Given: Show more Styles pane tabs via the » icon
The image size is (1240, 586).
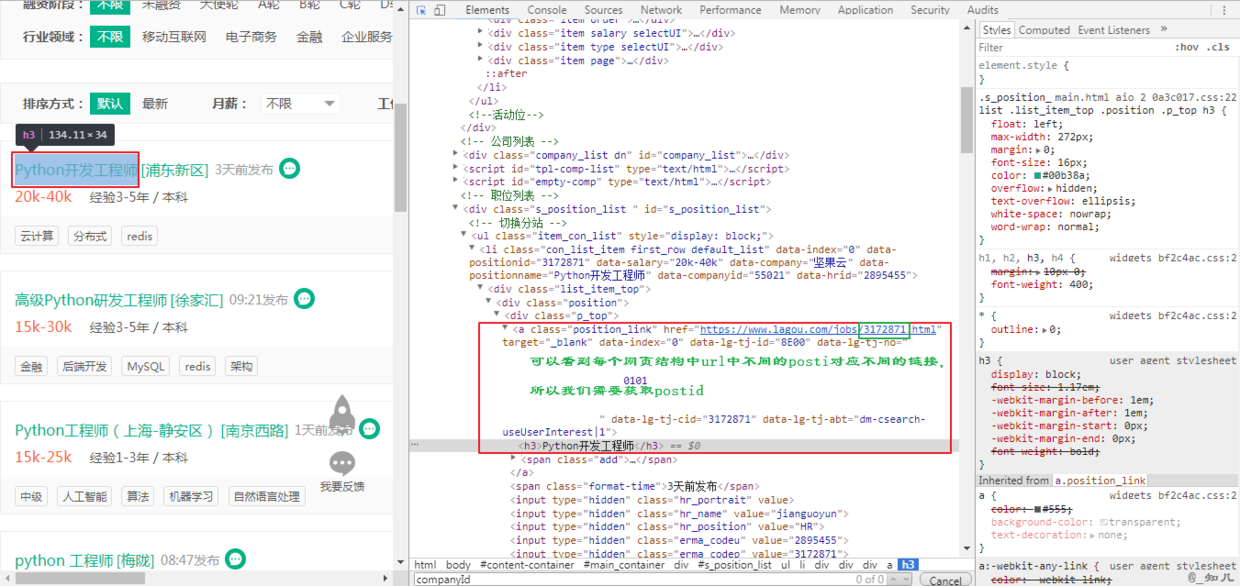Looking at the screenshot, I should coord(1162,30).
